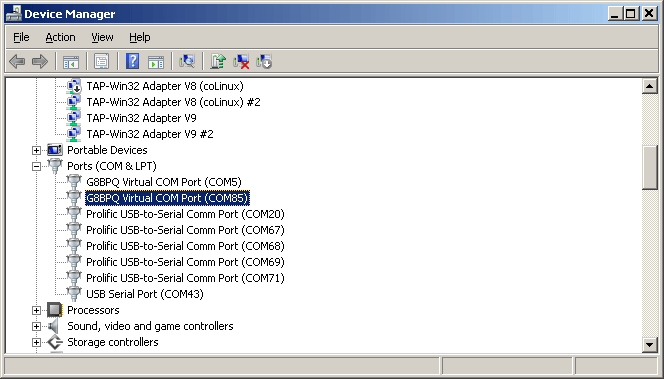Click the vertical scrollbar down arrow
This screenshot has width=664, height=379.
pos(649,344)
